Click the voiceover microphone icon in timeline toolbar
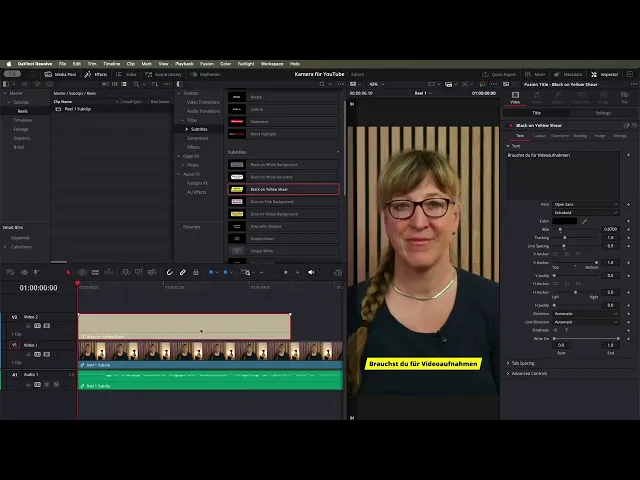 [36, 272]
